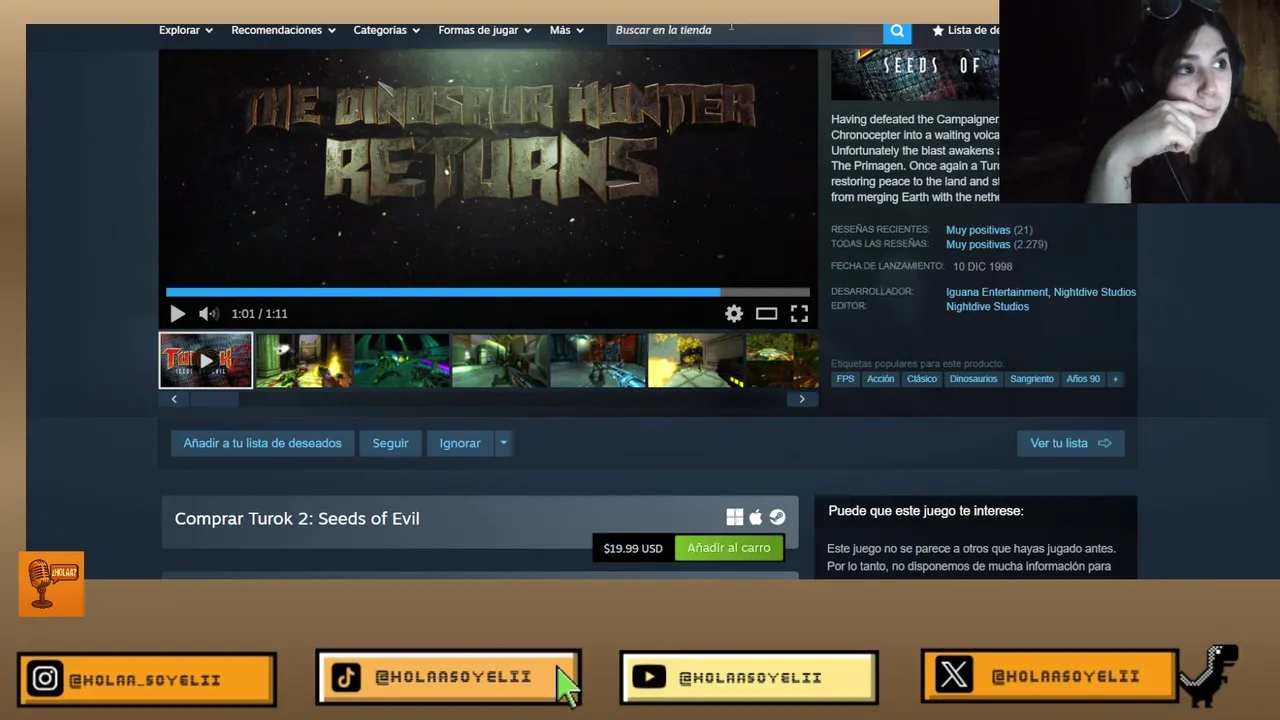Mute the trailer with the speaker icon
1280x720 pixels.
pos(208,314)
